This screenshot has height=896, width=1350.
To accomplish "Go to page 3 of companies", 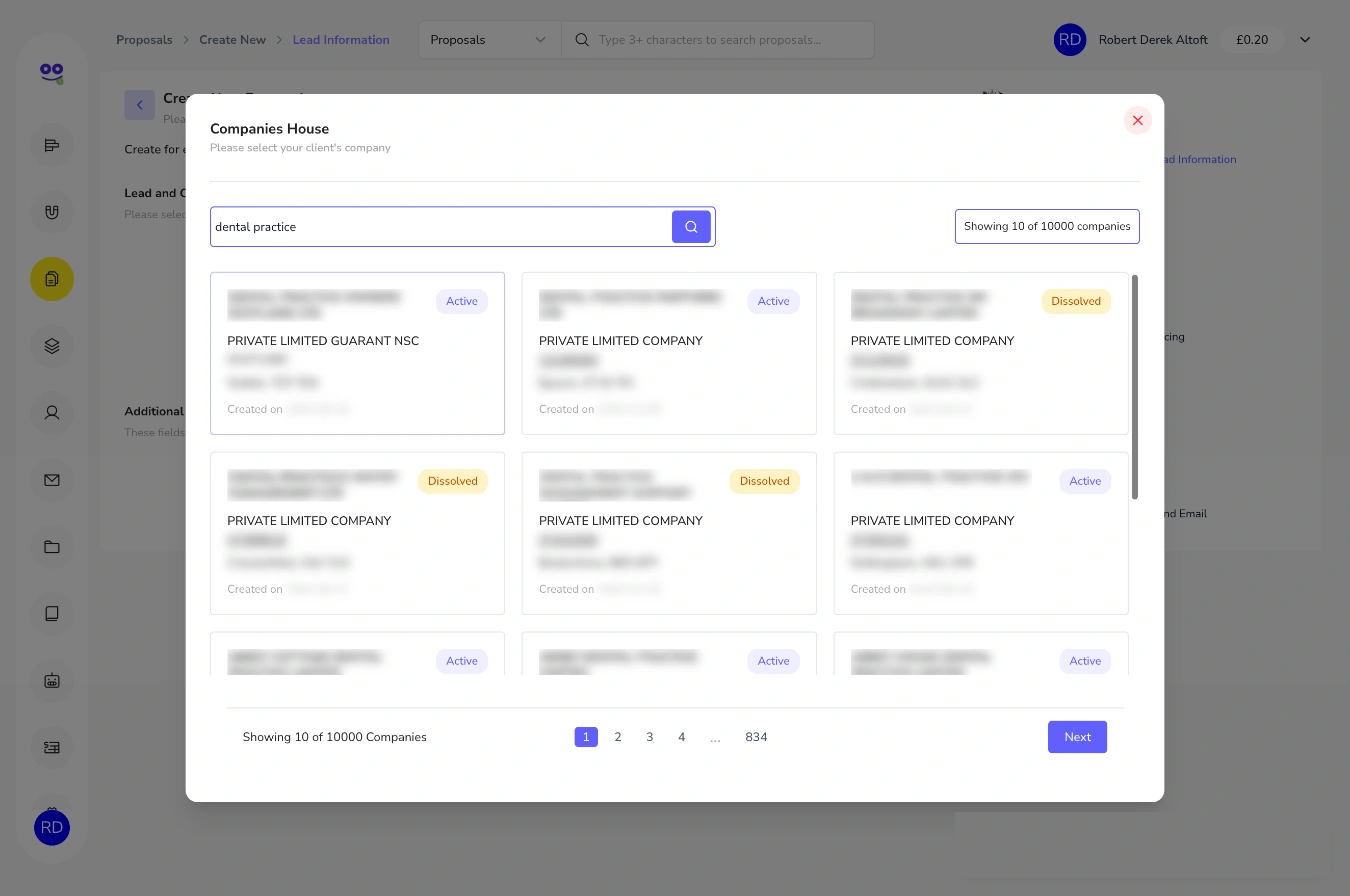I will pyautogui.click(x=650, y=737).
